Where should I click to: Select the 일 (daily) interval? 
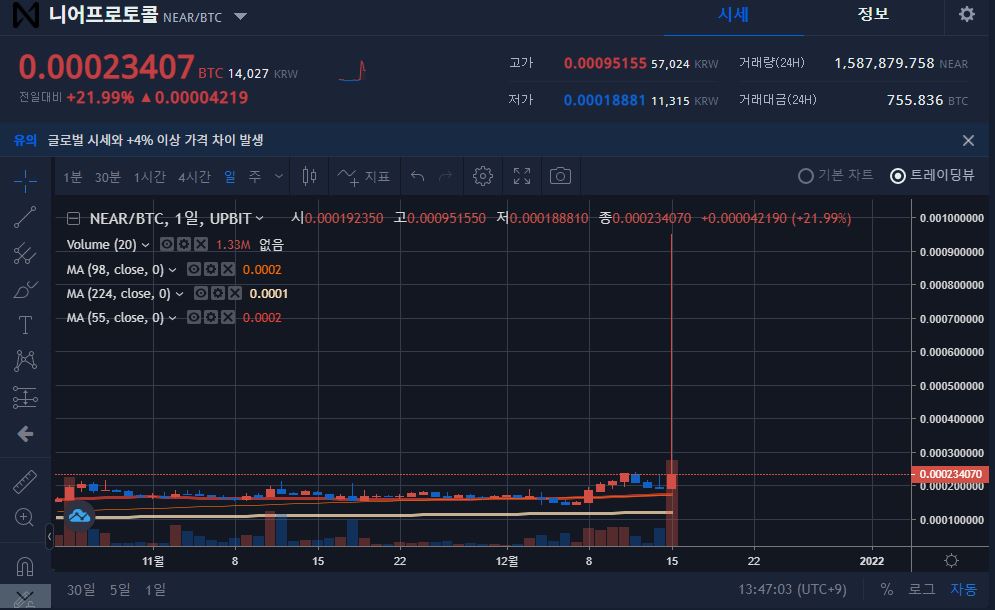pos(230,176)
